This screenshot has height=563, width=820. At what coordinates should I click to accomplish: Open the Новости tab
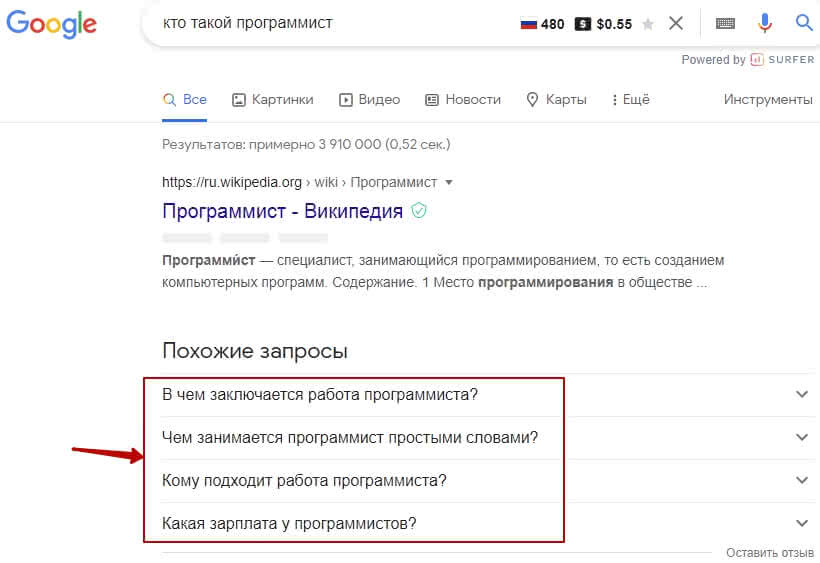pyautogui.click(x=463, y=99)
